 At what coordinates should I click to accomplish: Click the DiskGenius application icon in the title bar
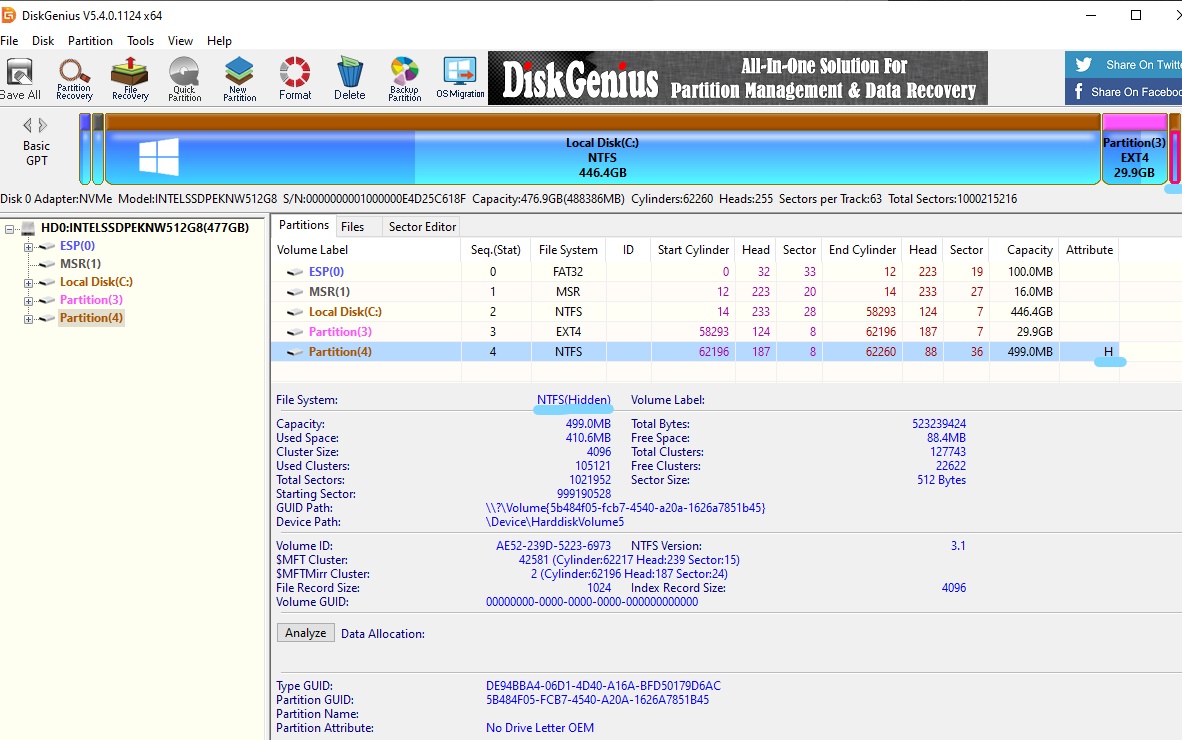click(x=8, y=15)
